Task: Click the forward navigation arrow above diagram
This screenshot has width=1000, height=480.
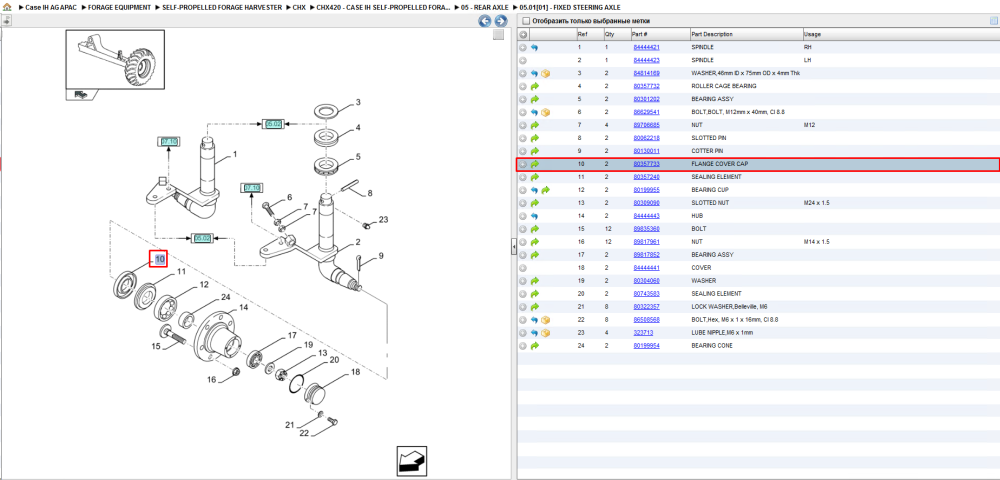Action: (x=501, y=21)
